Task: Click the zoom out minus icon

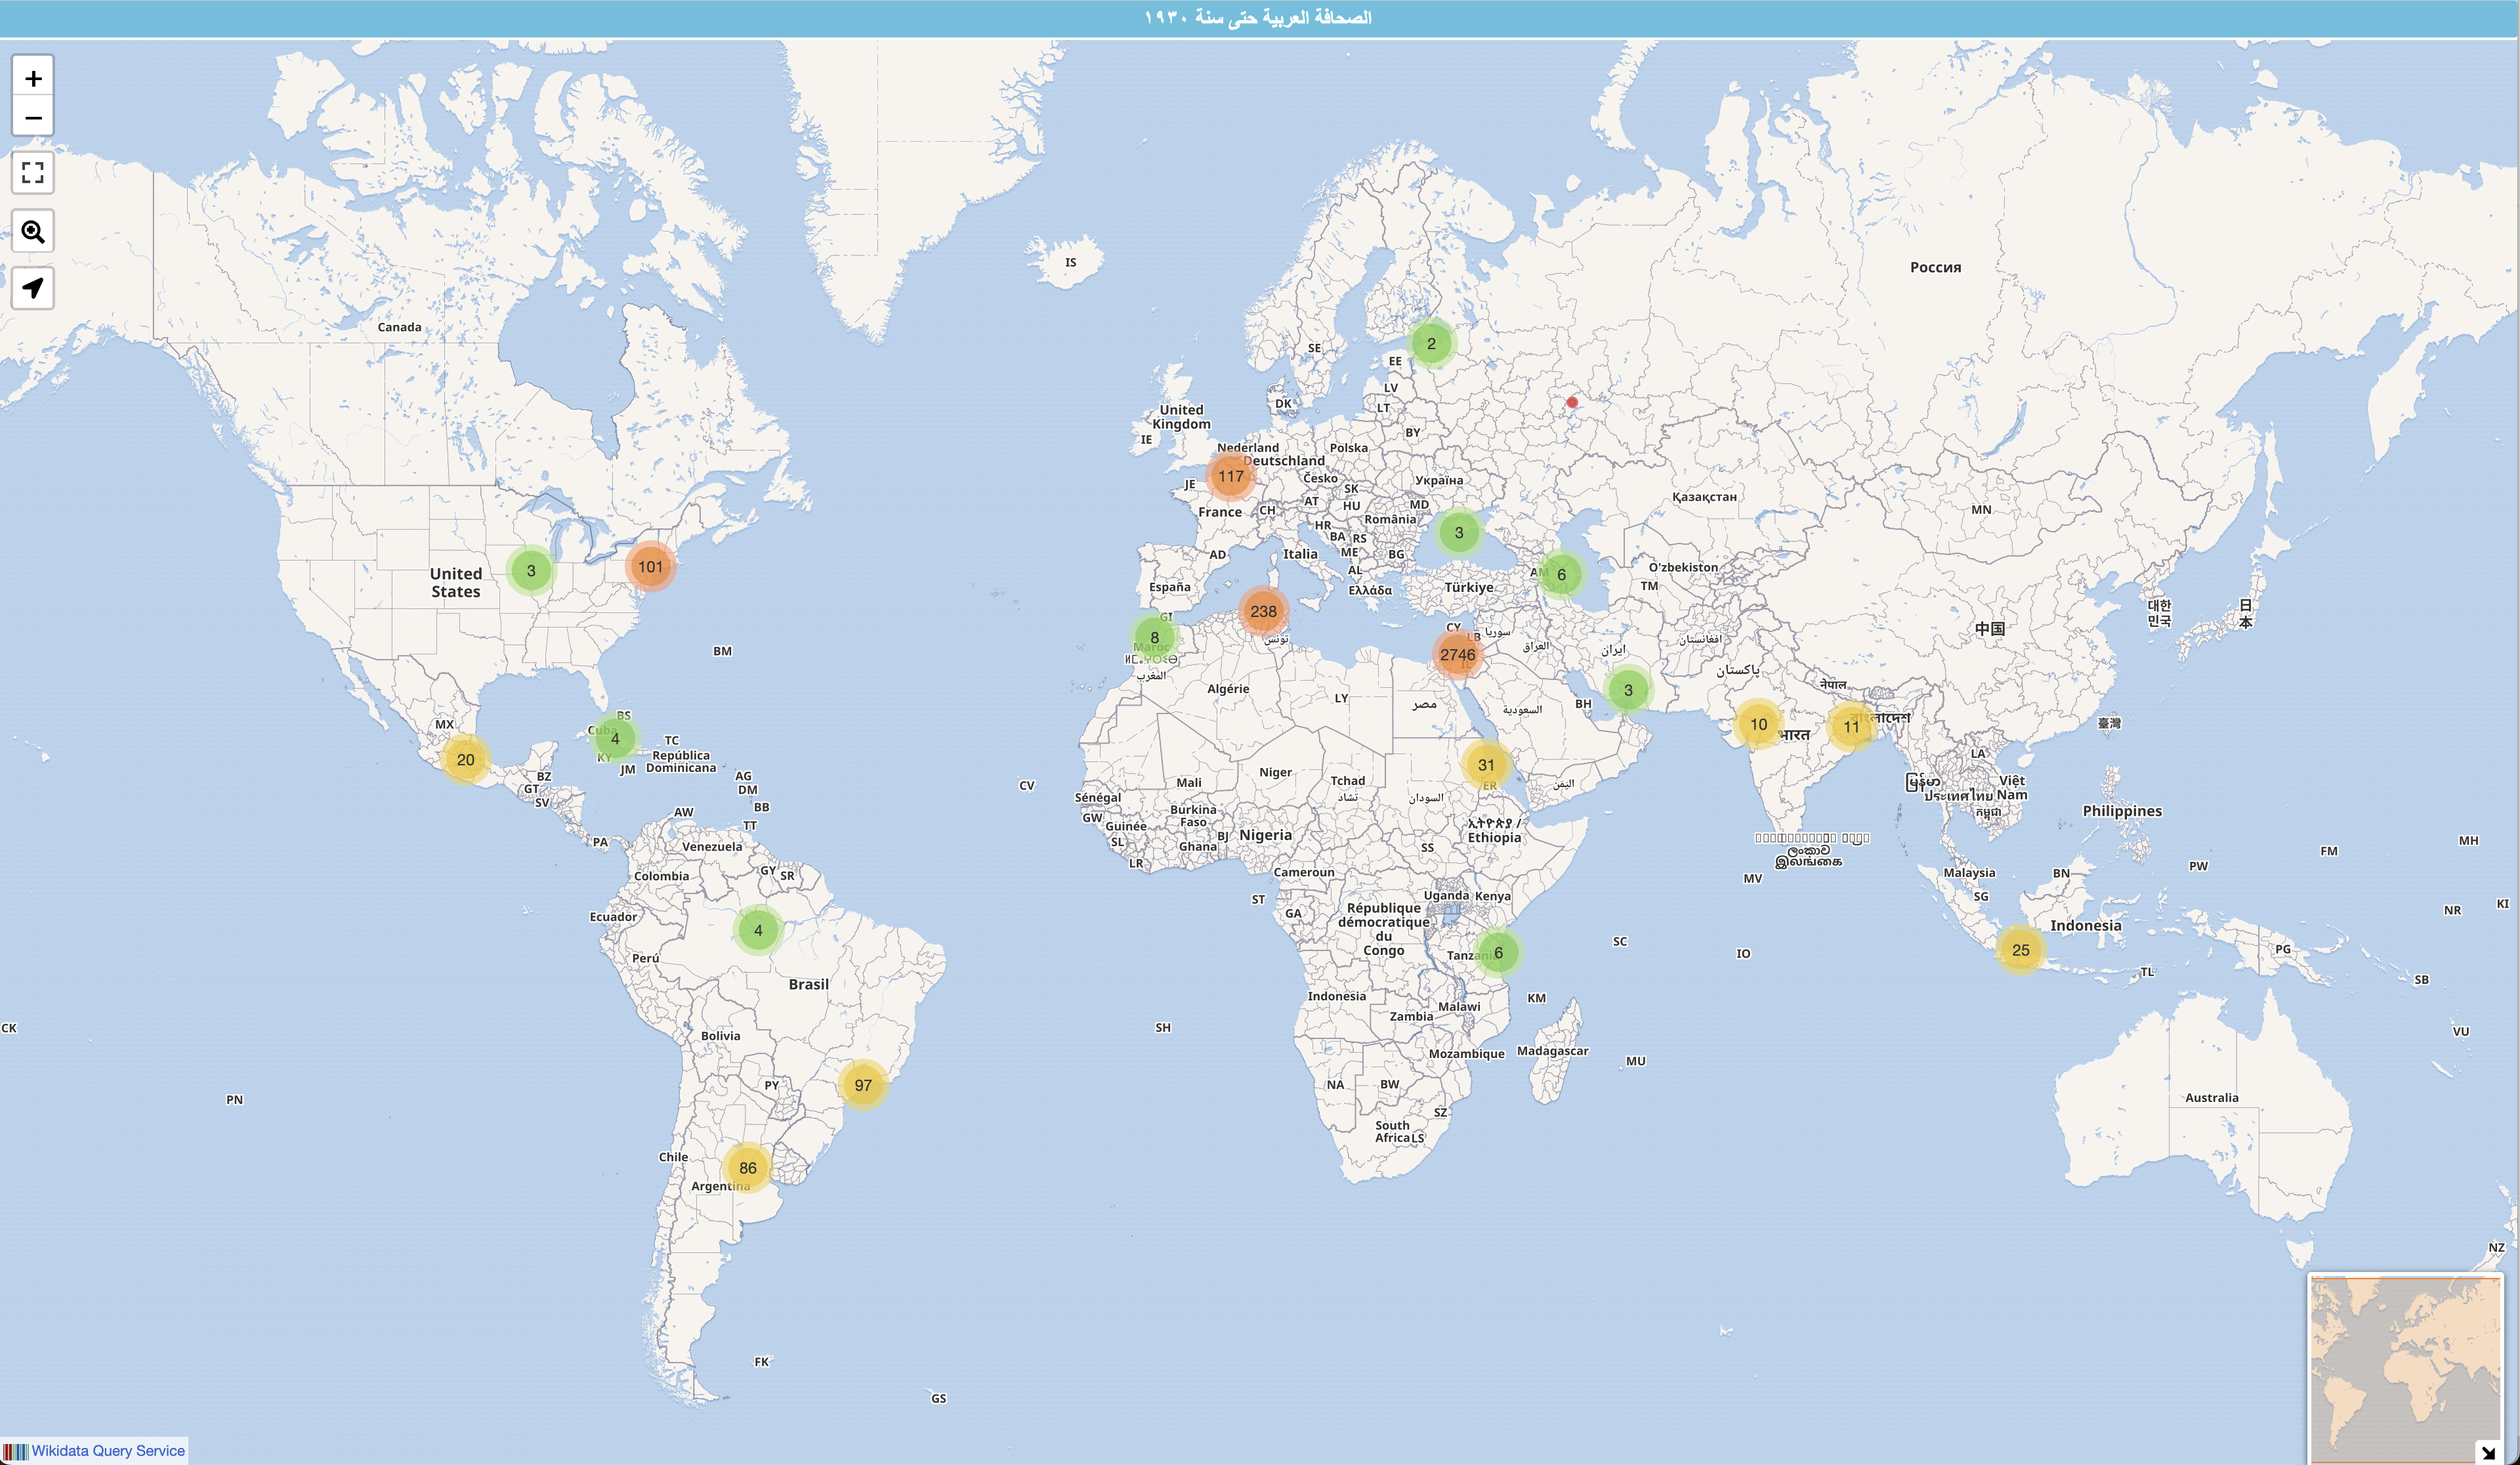Action: pos(33,117)
